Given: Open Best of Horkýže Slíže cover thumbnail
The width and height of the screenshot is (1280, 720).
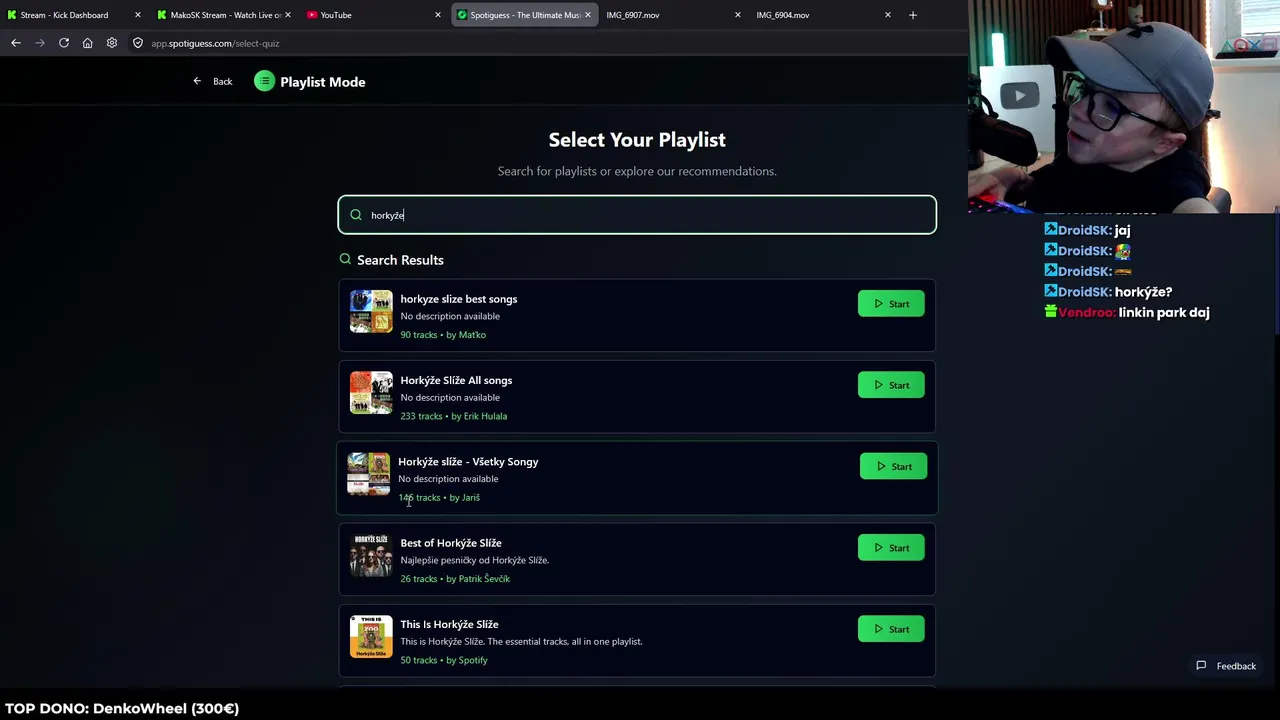Looking at the screenshot, I should (x=371, y=555).
